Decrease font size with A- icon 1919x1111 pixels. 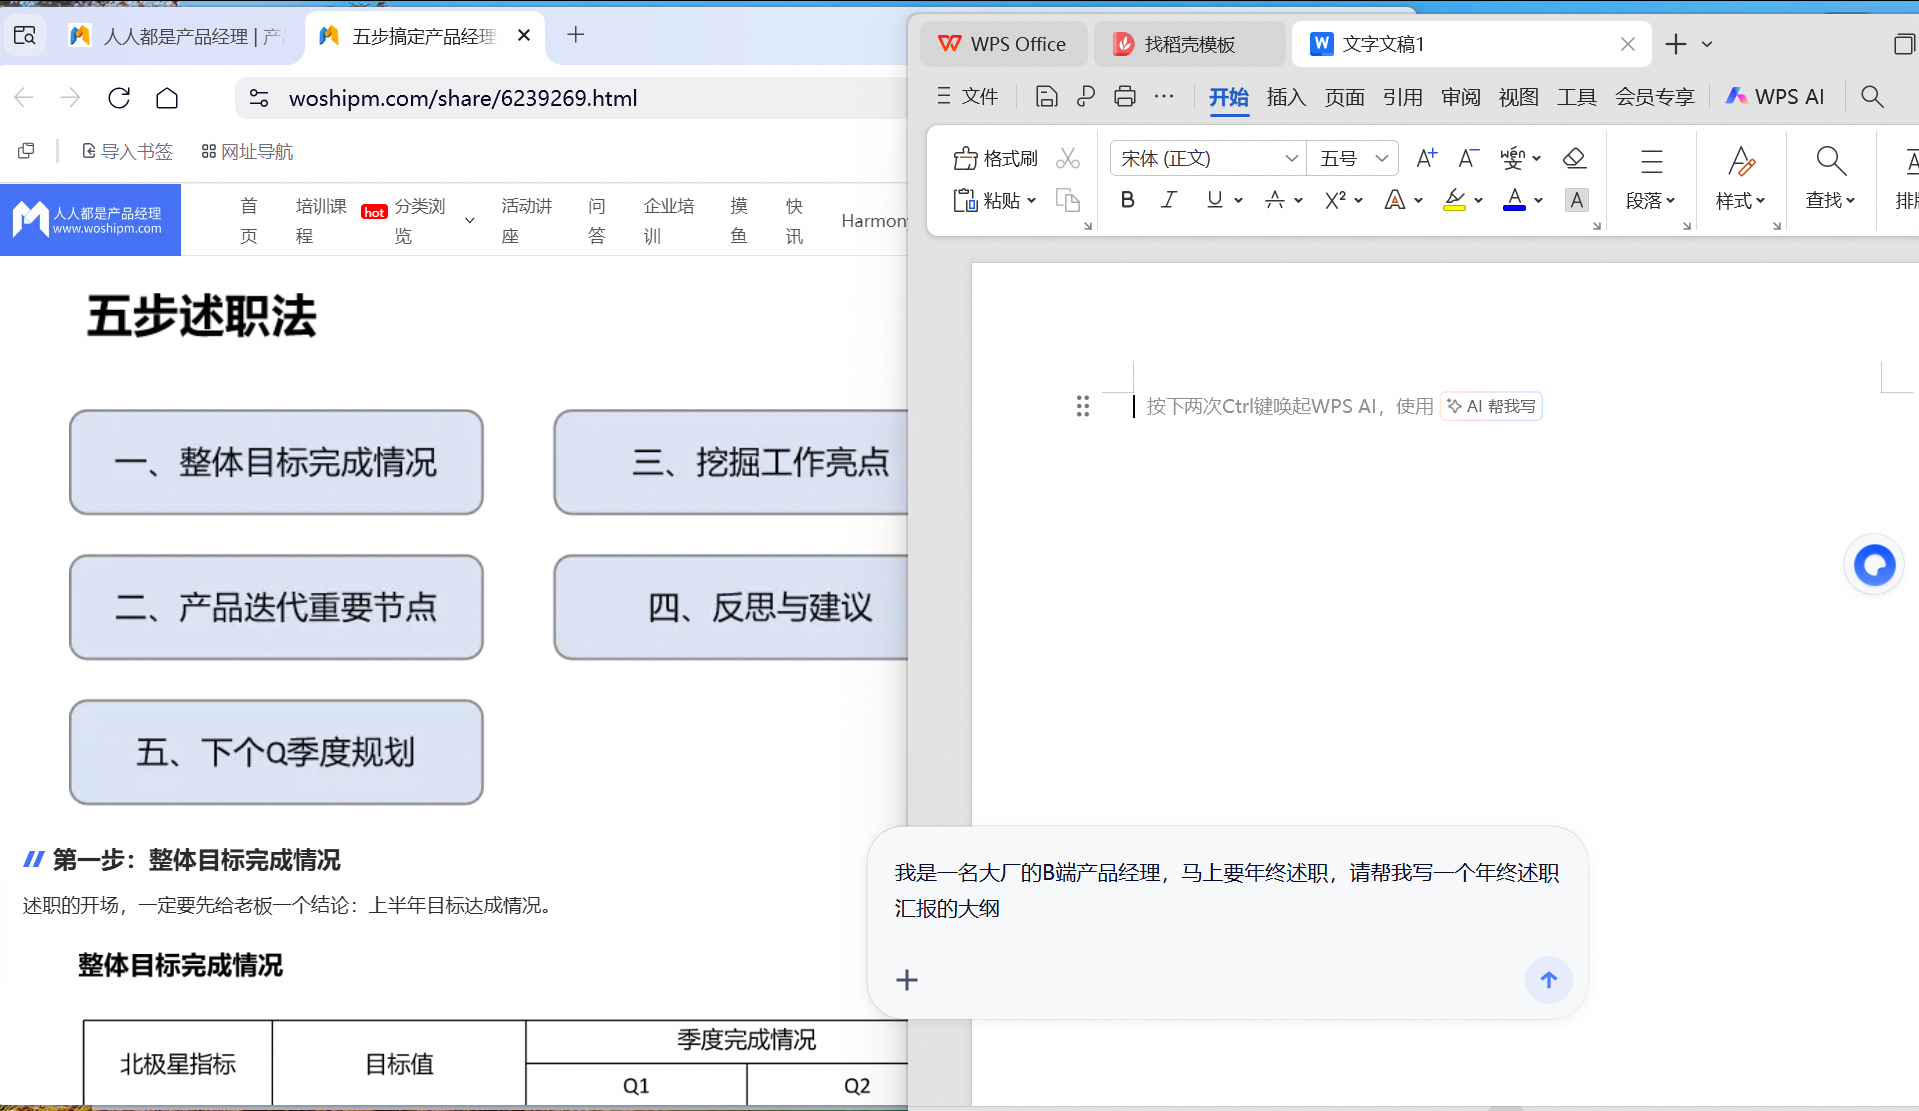pos(1468,158)
